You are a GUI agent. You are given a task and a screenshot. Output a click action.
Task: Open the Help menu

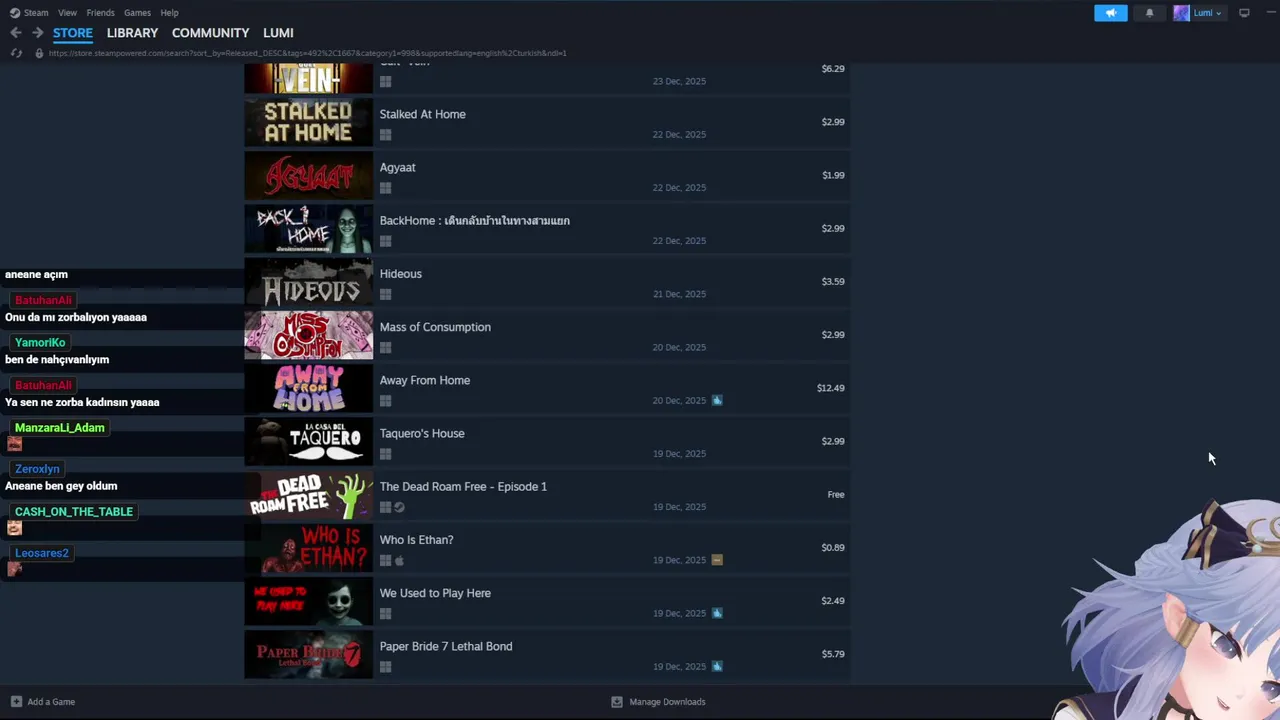click(169, 13)
